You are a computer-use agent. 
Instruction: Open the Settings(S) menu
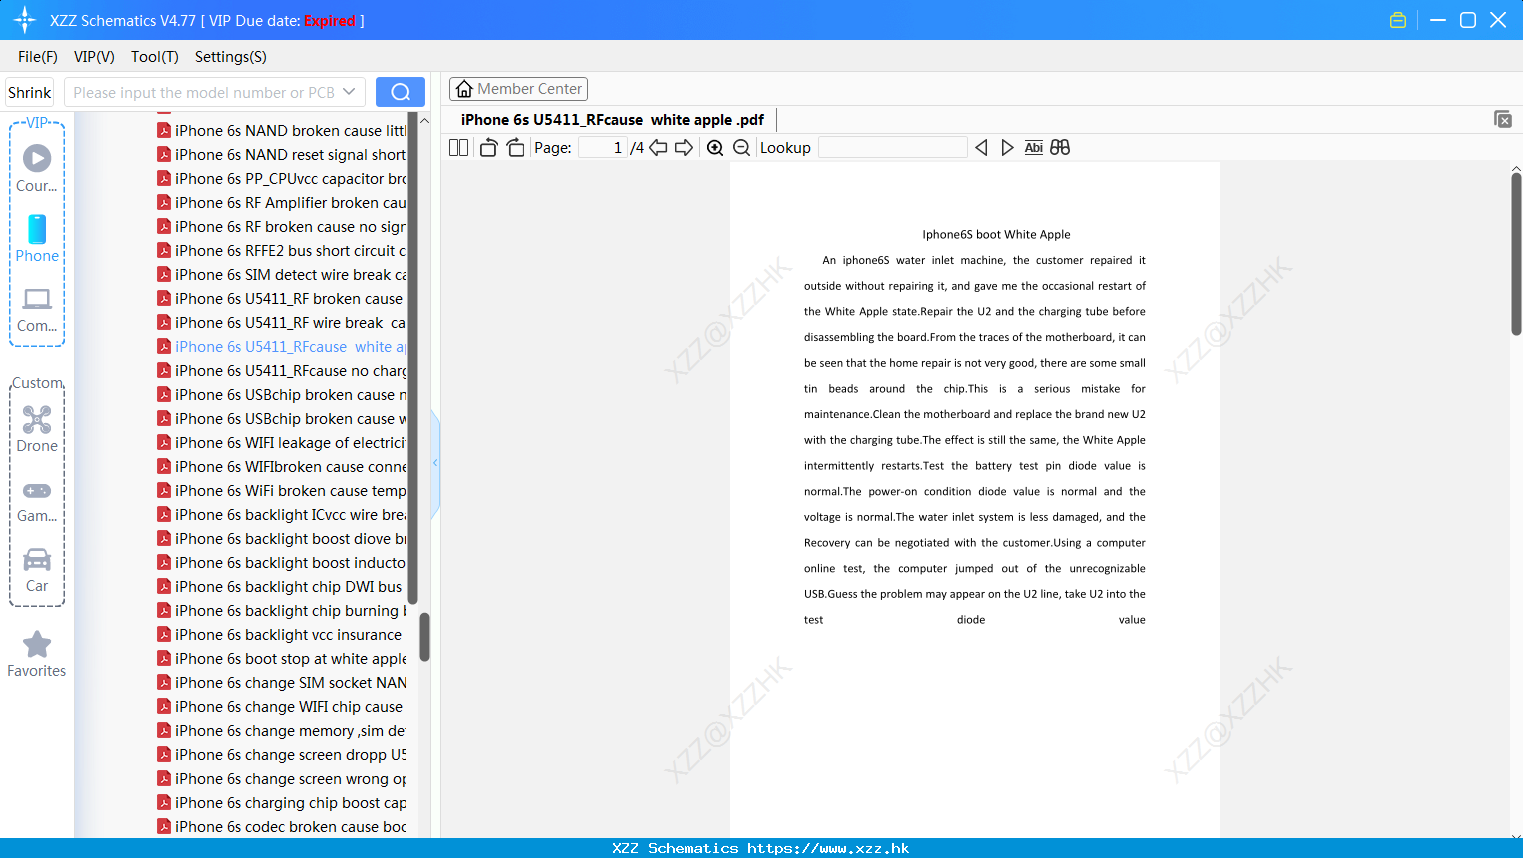coord(231,57)
